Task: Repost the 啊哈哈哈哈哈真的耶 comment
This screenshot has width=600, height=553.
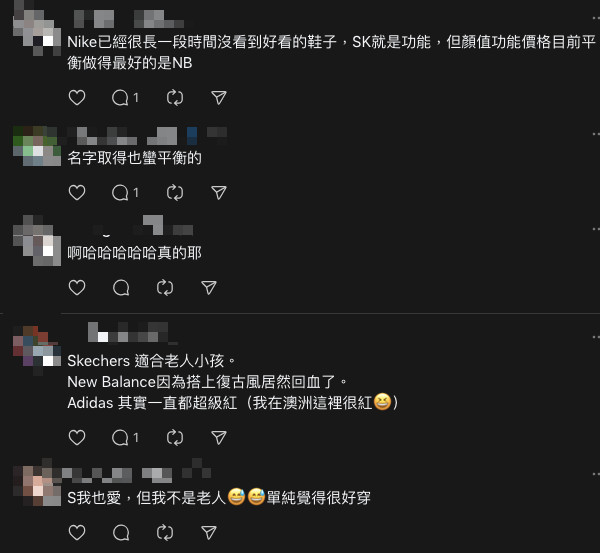Action: (165, 287)
